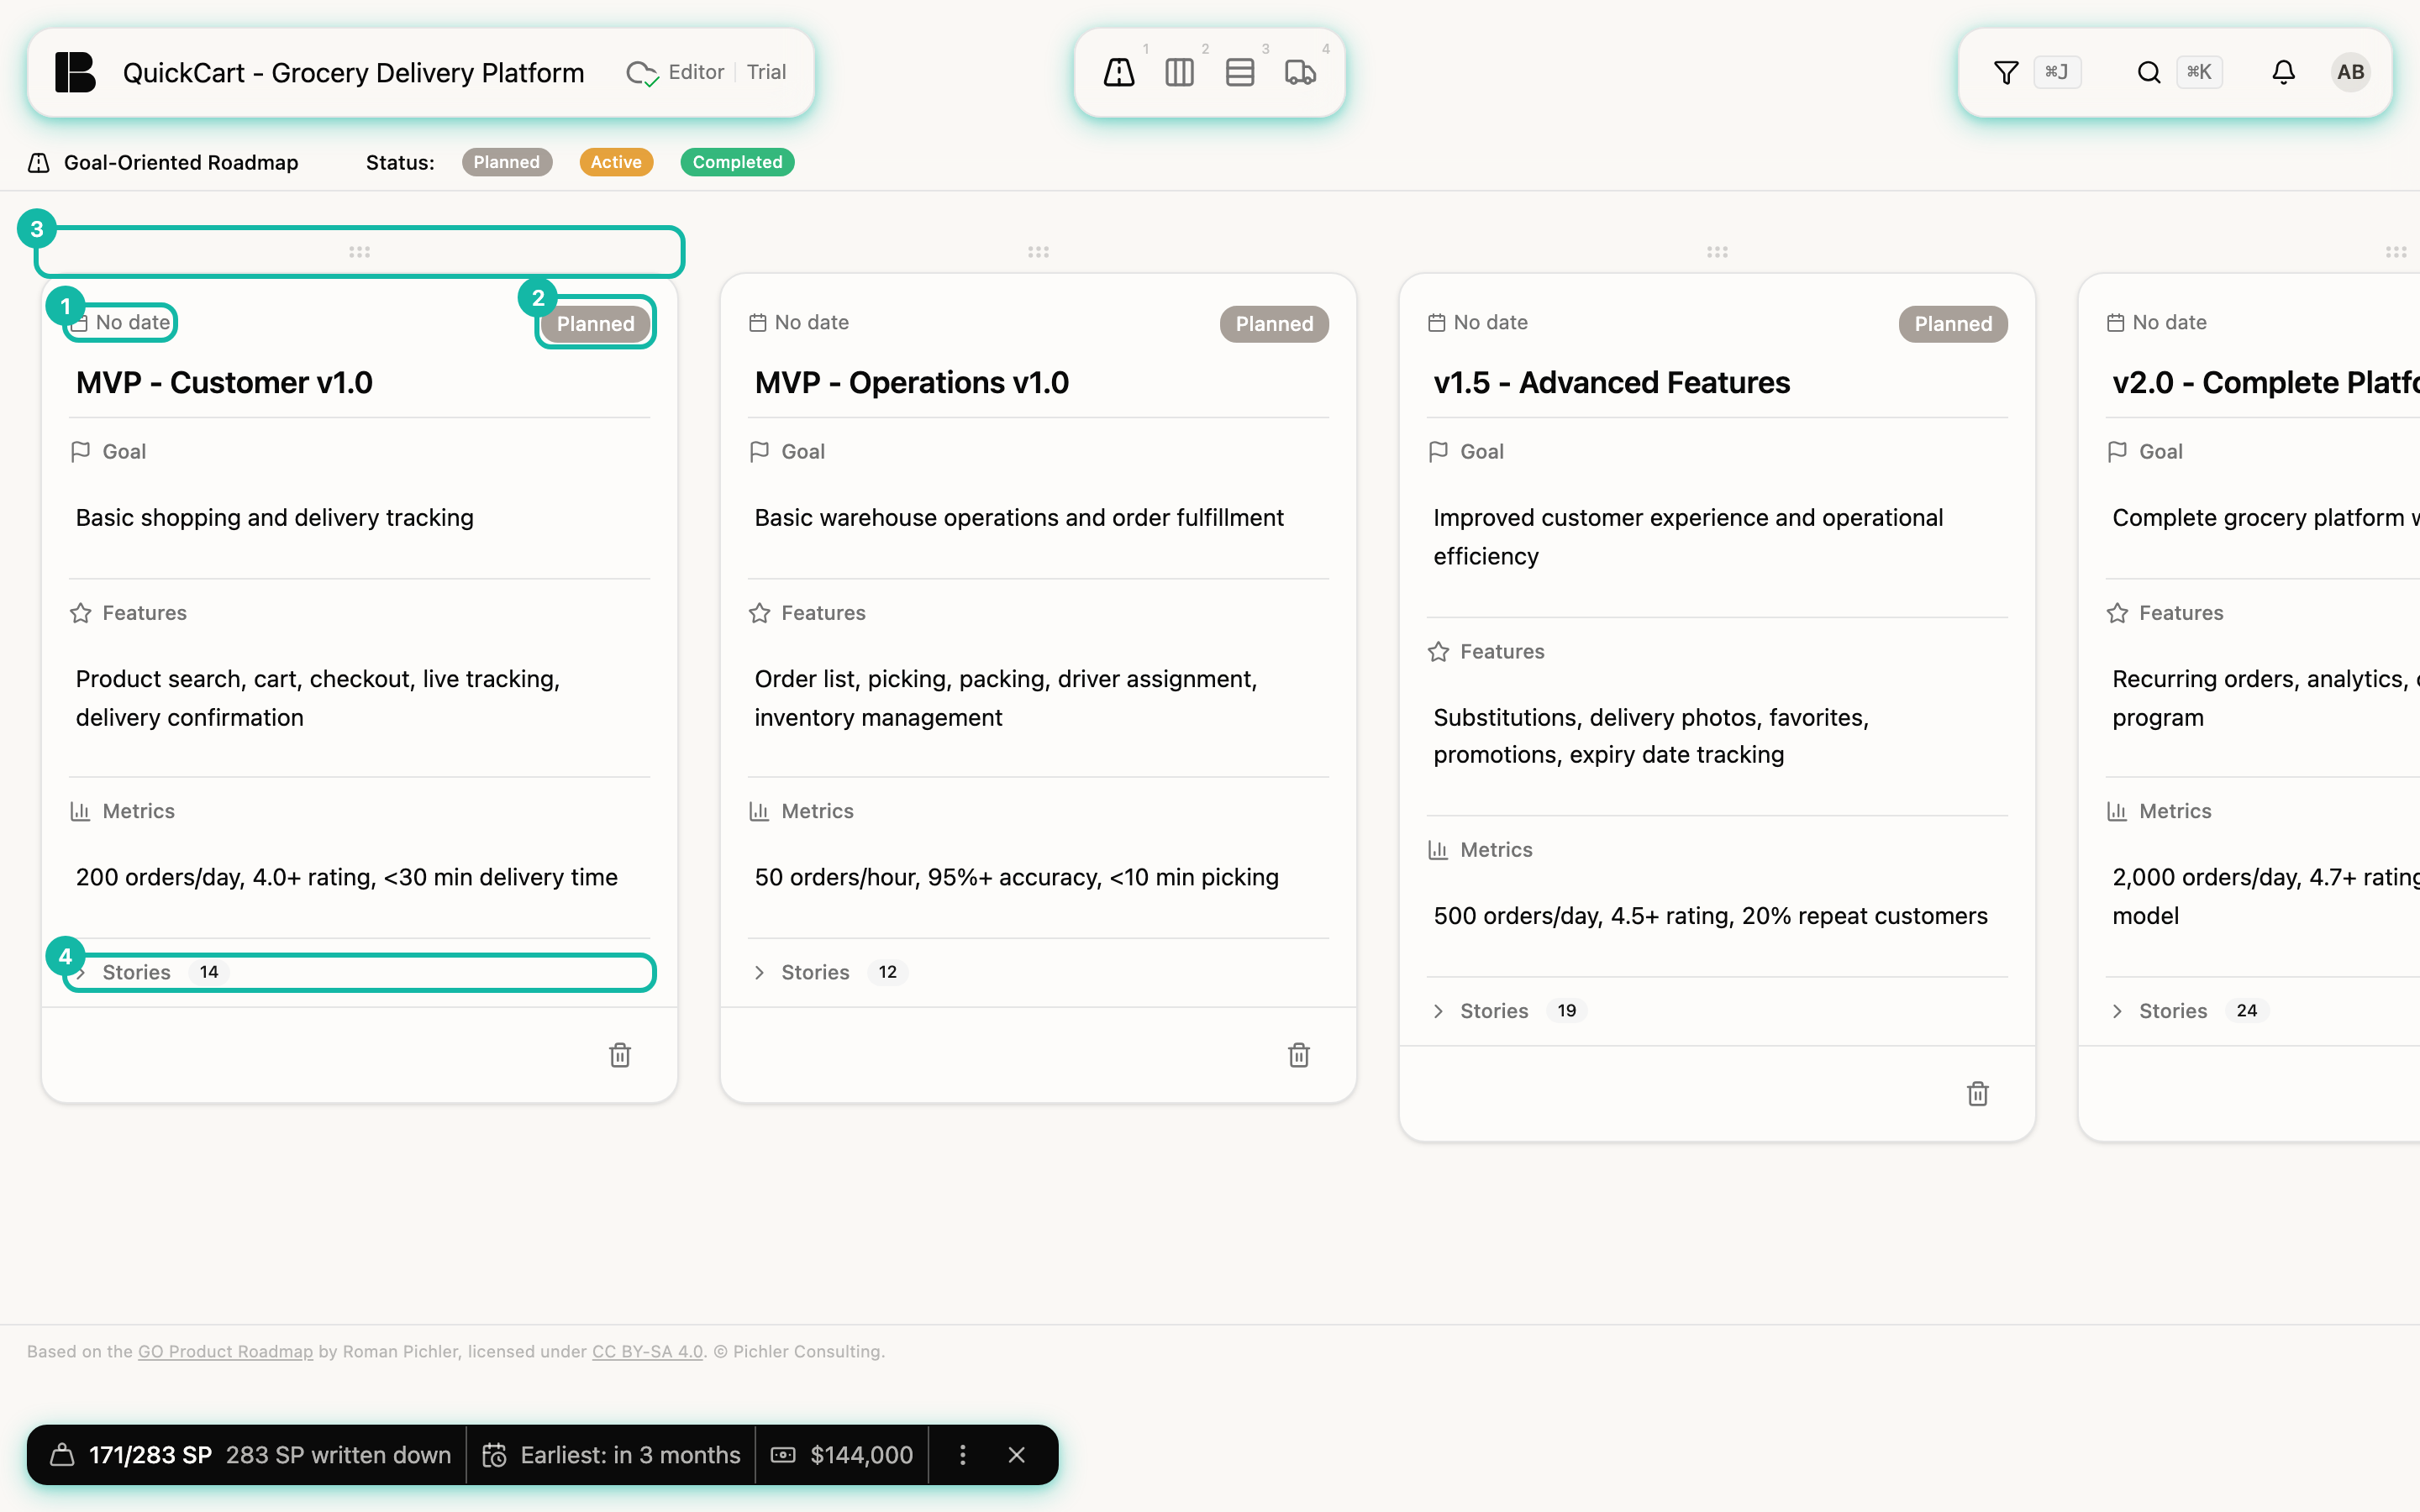This screenshot has height=1512, width=2420.
Task: Toggle the Completed status filter
Action: point(738,162)
